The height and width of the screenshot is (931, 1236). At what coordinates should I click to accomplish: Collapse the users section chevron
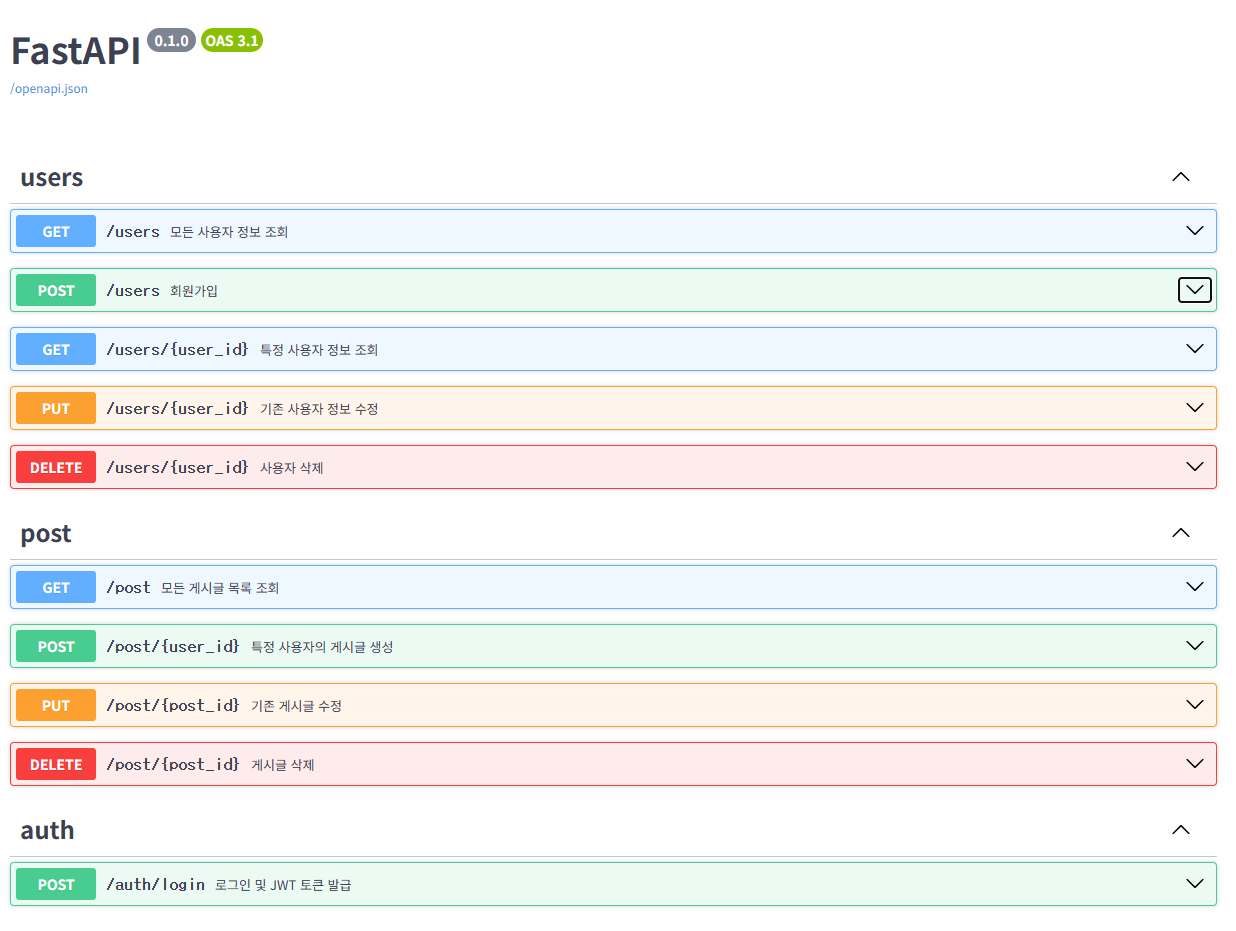pos(1181,177)
